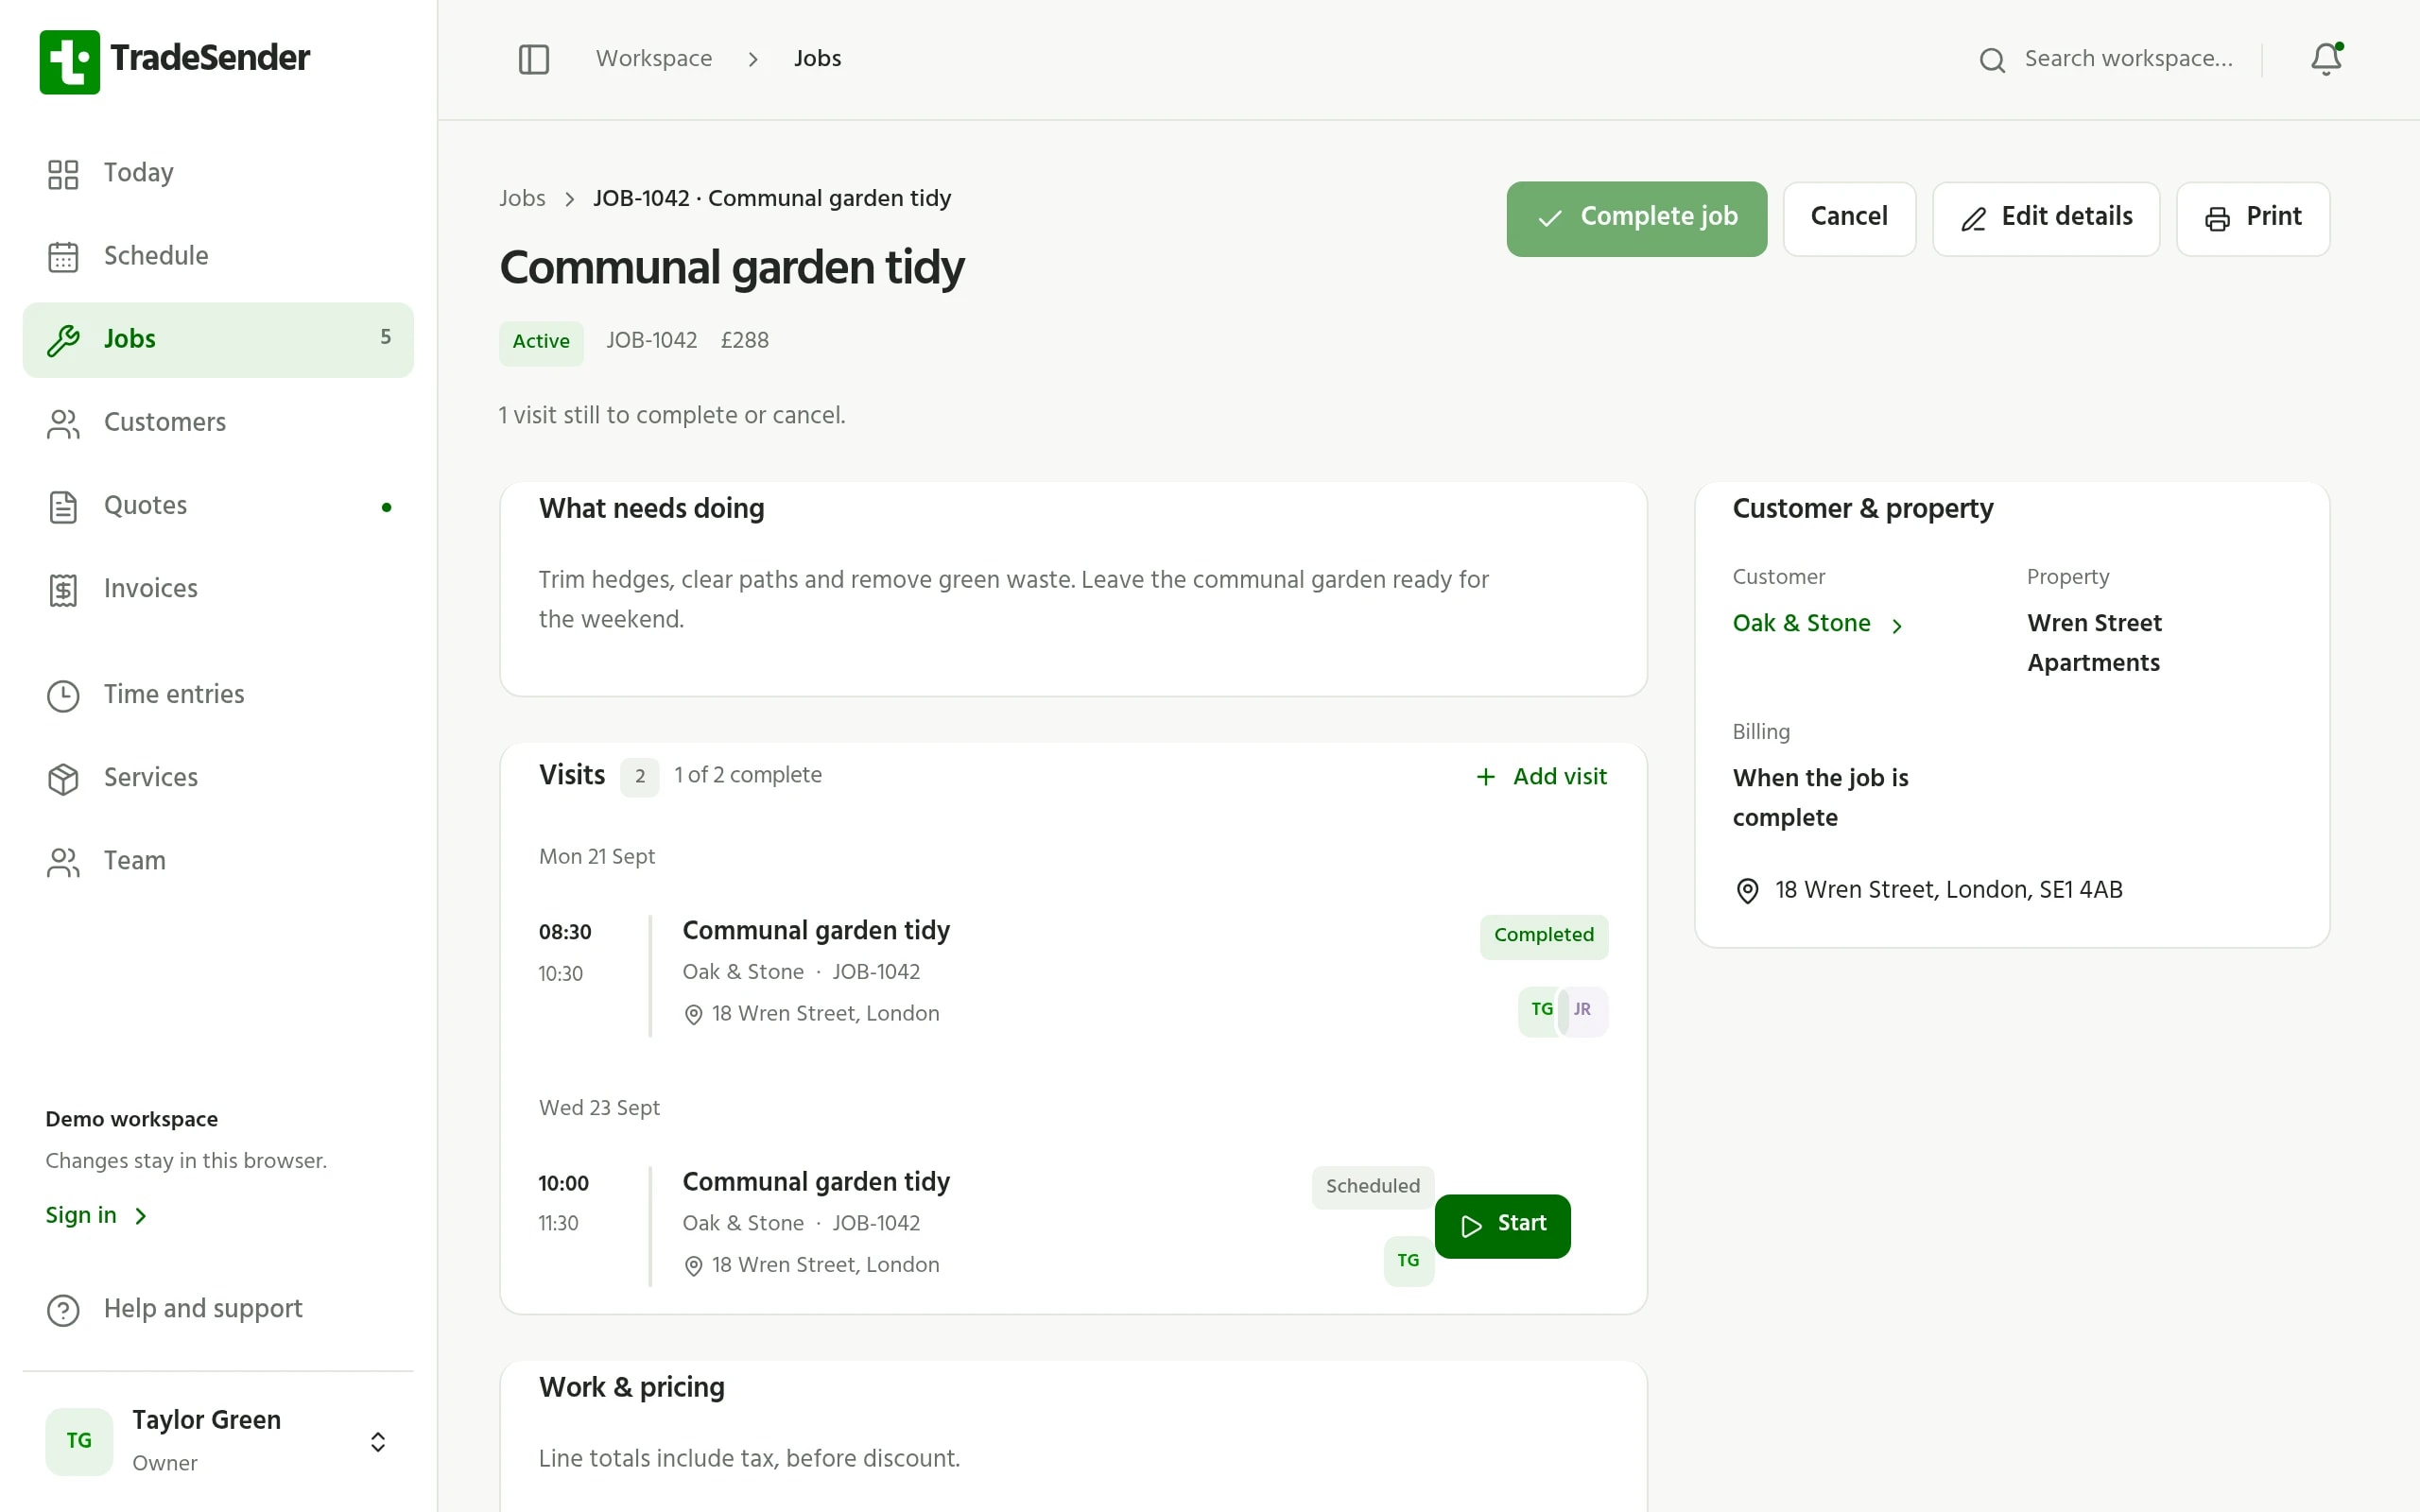Click the TG avatar on completed visit
Viewport: 2420px width, 1512px height.
[1541, 1010]
